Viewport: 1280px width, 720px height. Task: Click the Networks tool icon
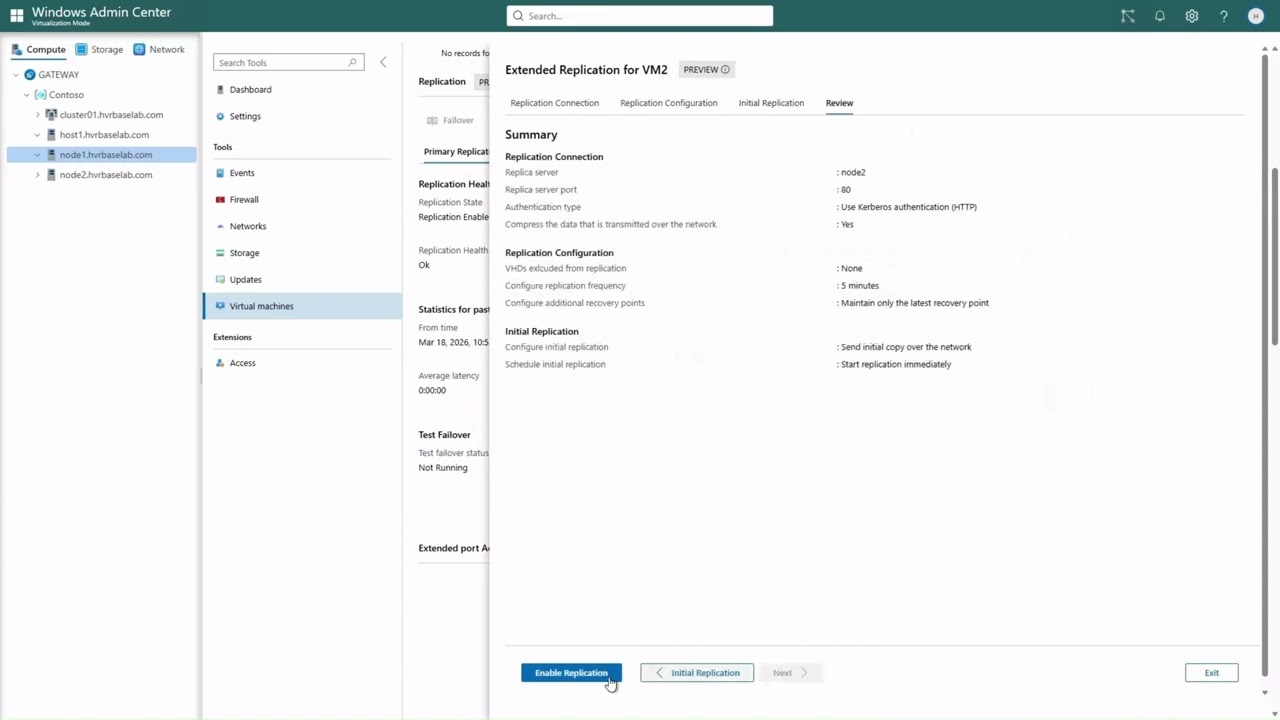click(221, 226)
